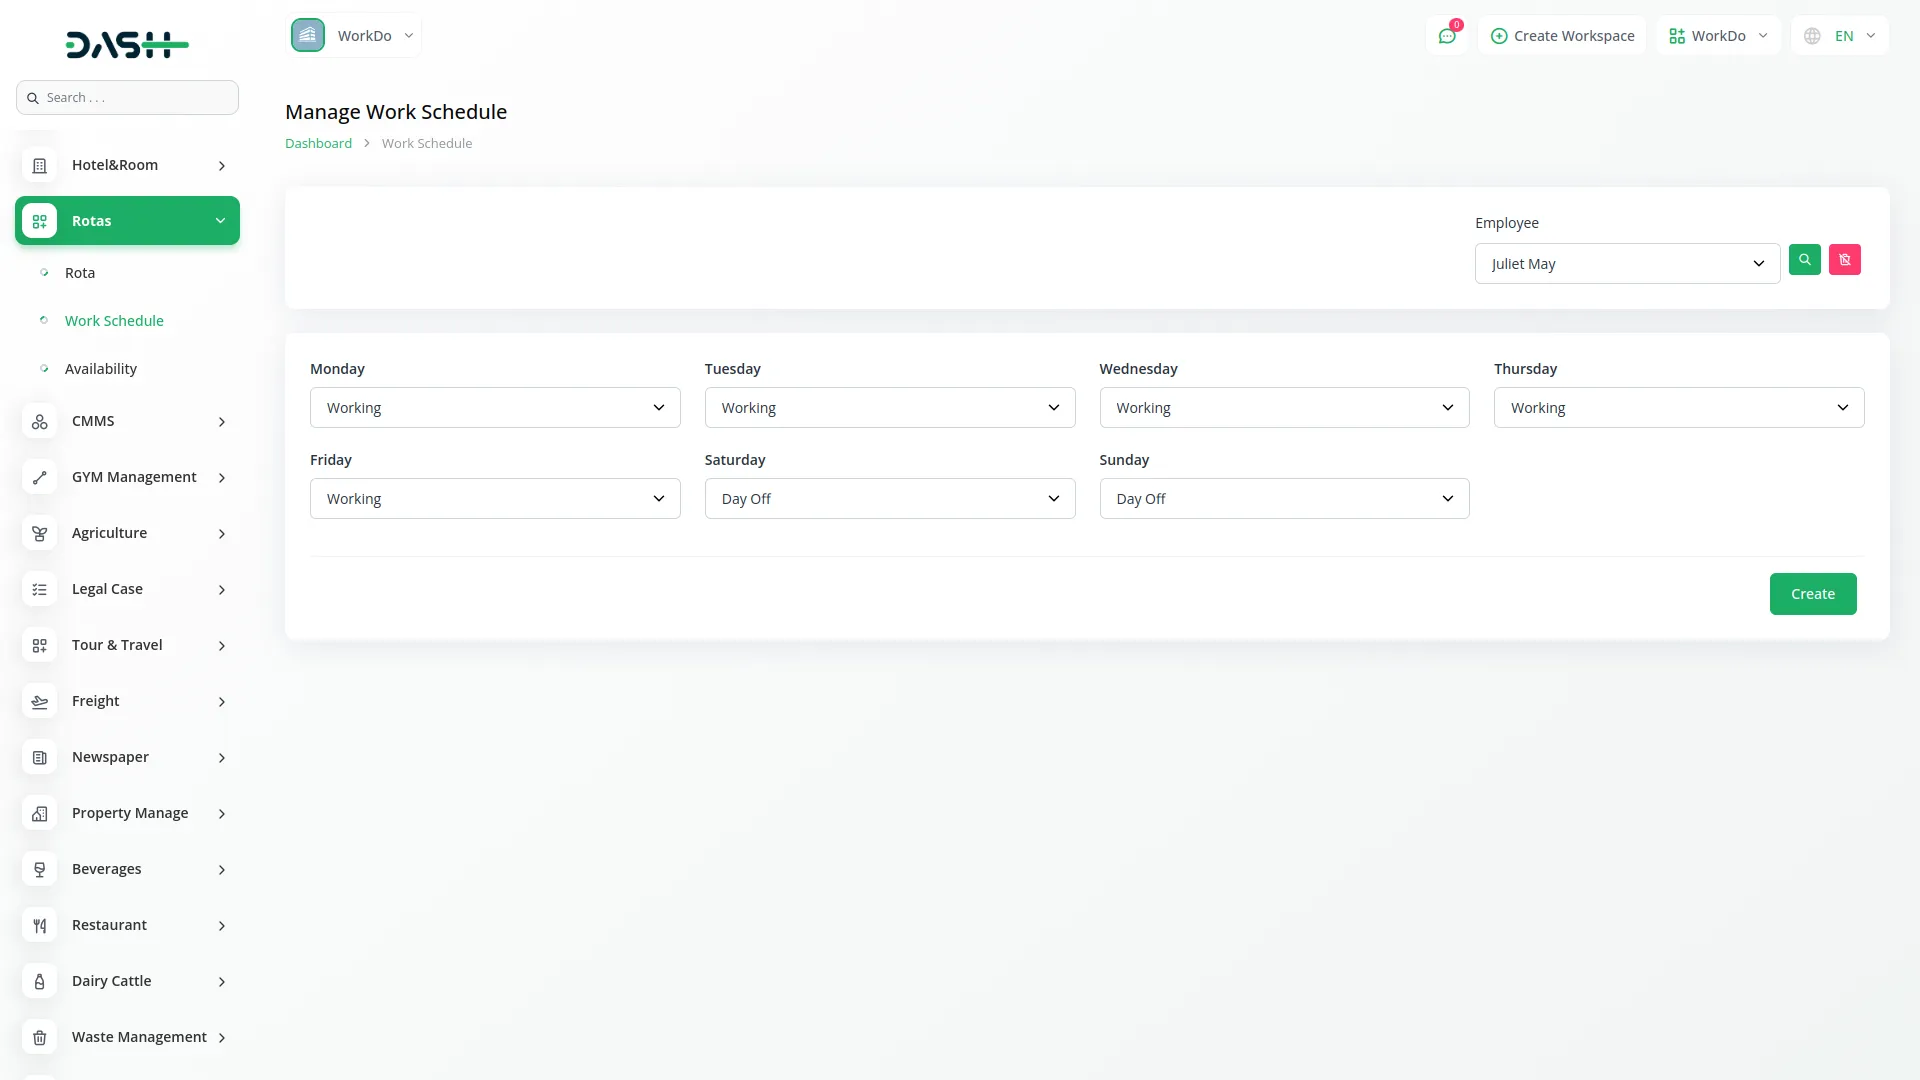Click the Hotel&Room sidebar icon

[40, 166]
